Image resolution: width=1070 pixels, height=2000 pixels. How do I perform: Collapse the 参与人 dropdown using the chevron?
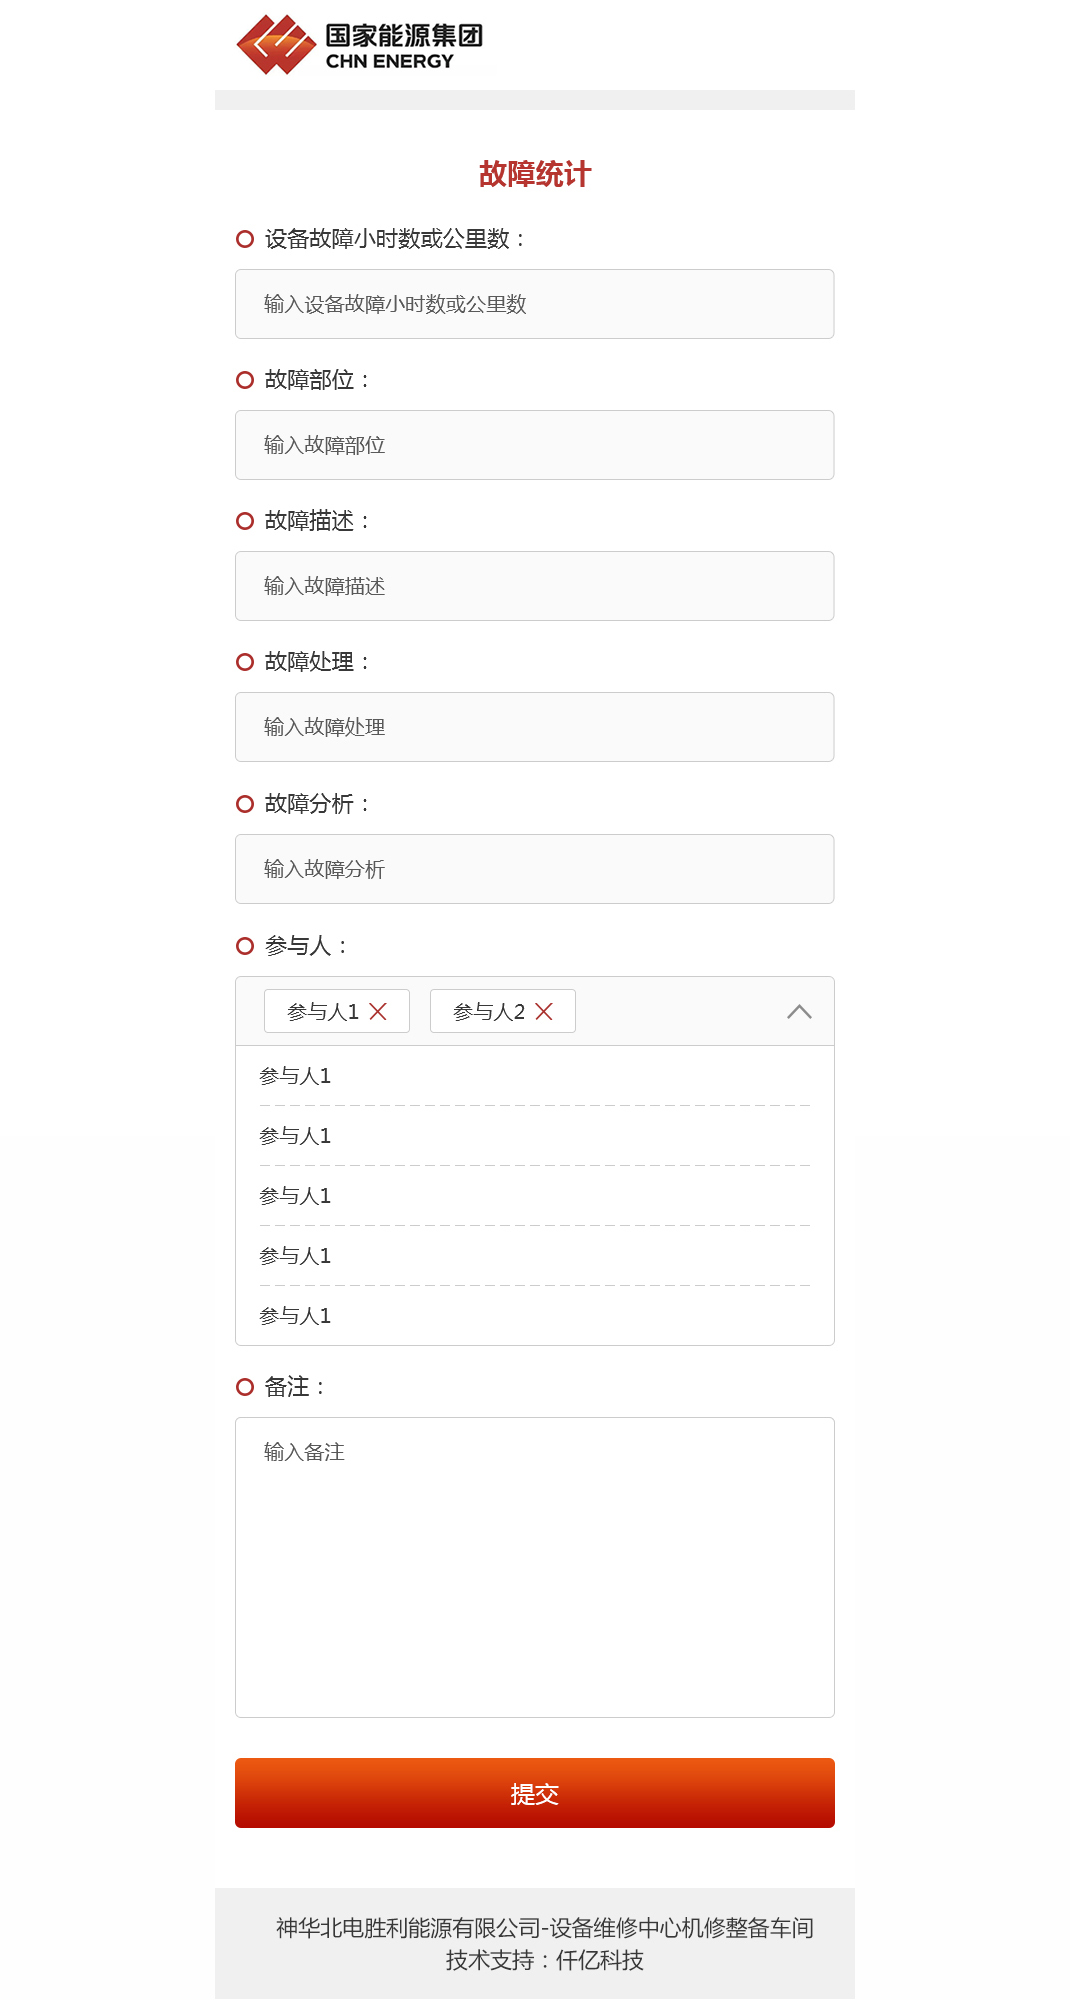(x=799, y=1011)
